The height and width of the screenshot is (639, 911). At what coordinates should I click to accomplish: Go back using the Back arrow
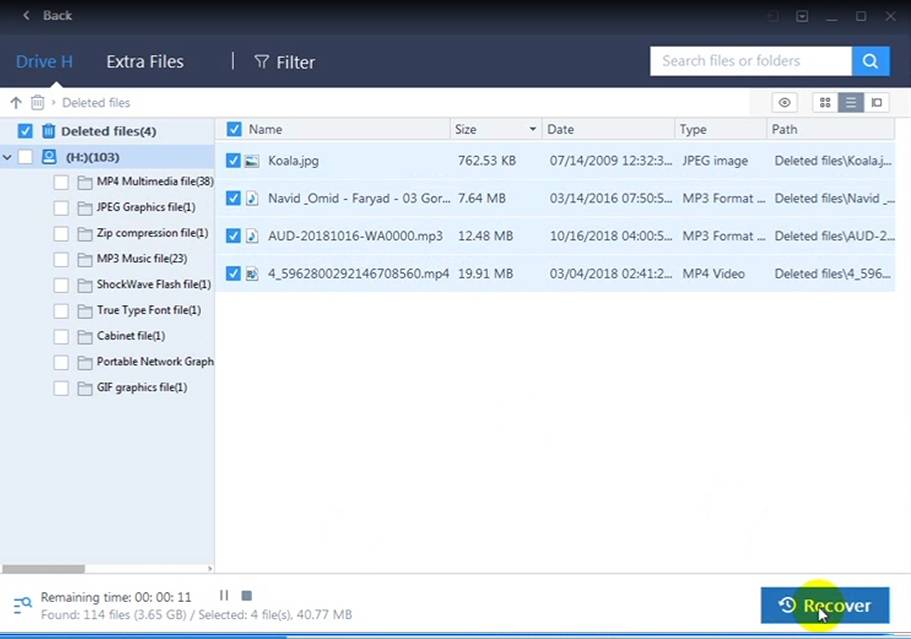26,16
